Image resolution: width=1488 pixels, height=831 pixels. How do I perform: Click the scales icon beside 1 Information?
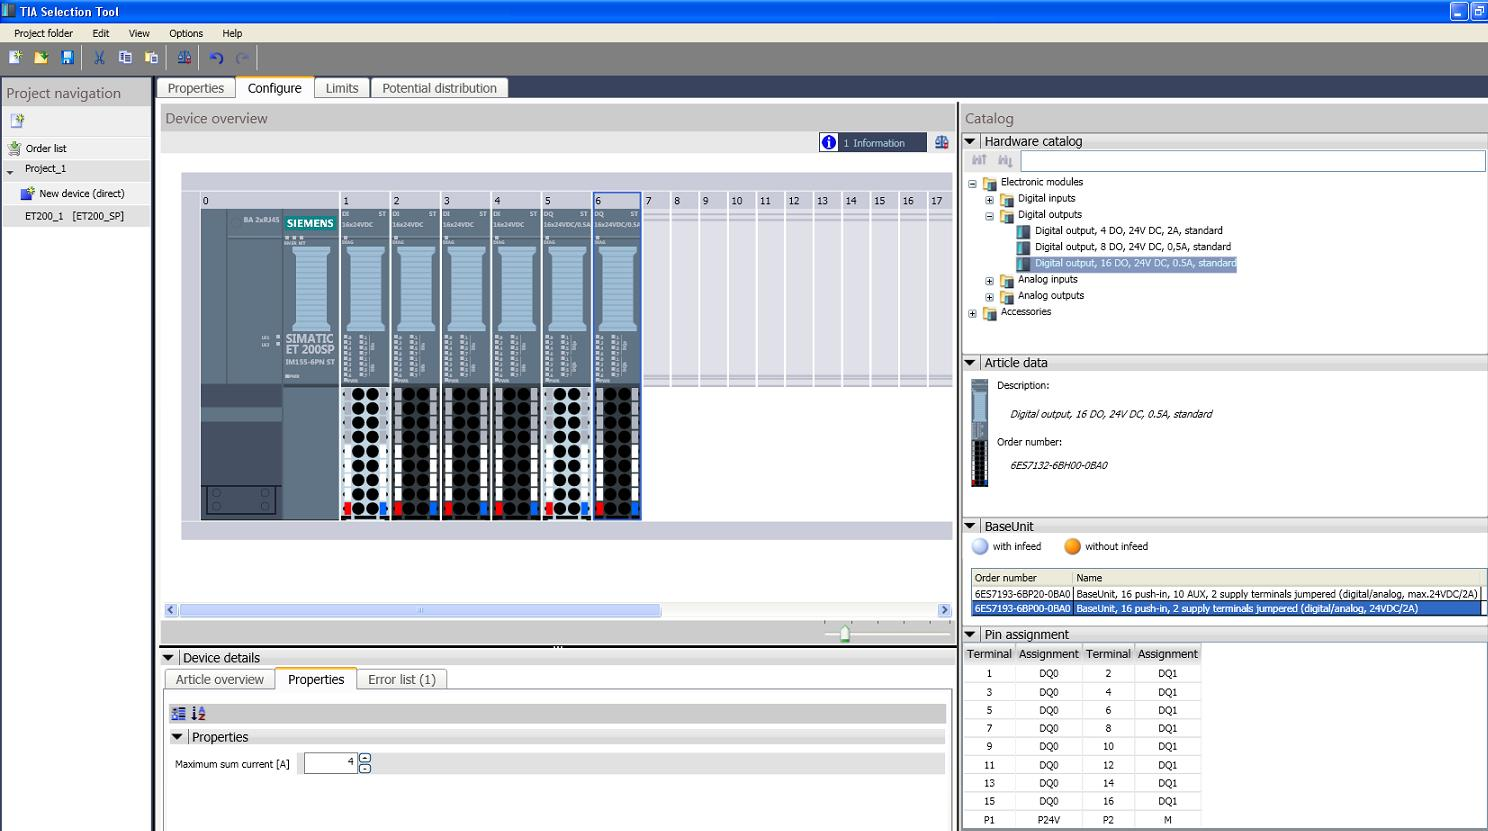[x=941, y=143]
